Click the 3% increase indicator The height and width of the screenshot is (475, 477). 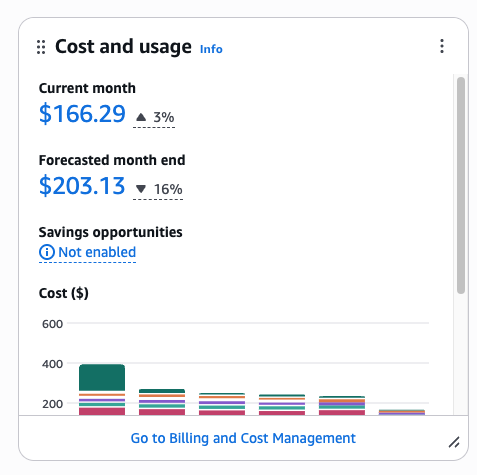point(154,117)
